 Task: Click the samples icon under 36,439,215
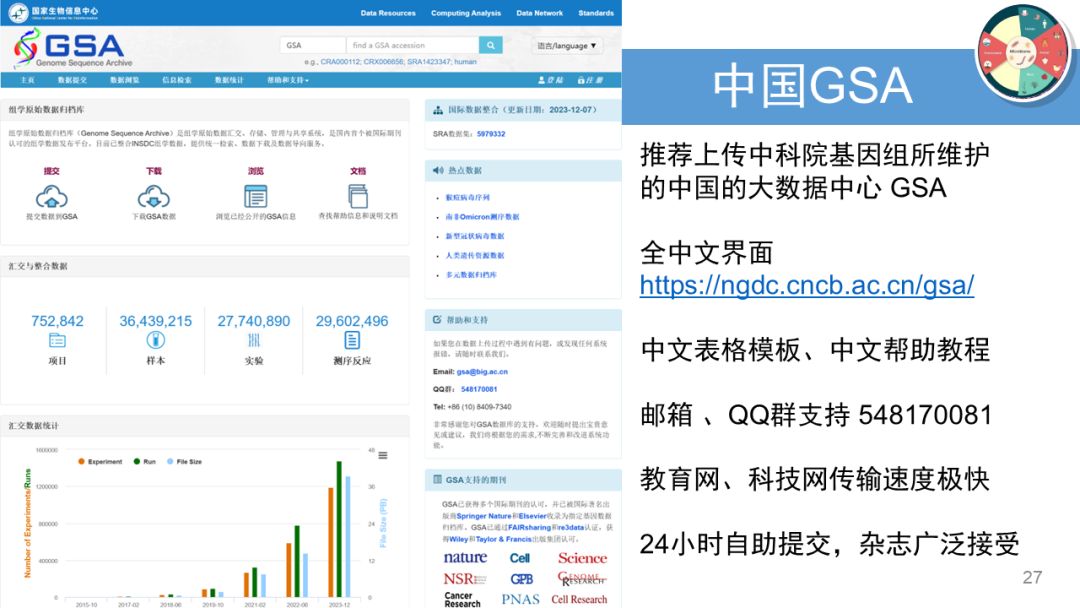point(156,340)
